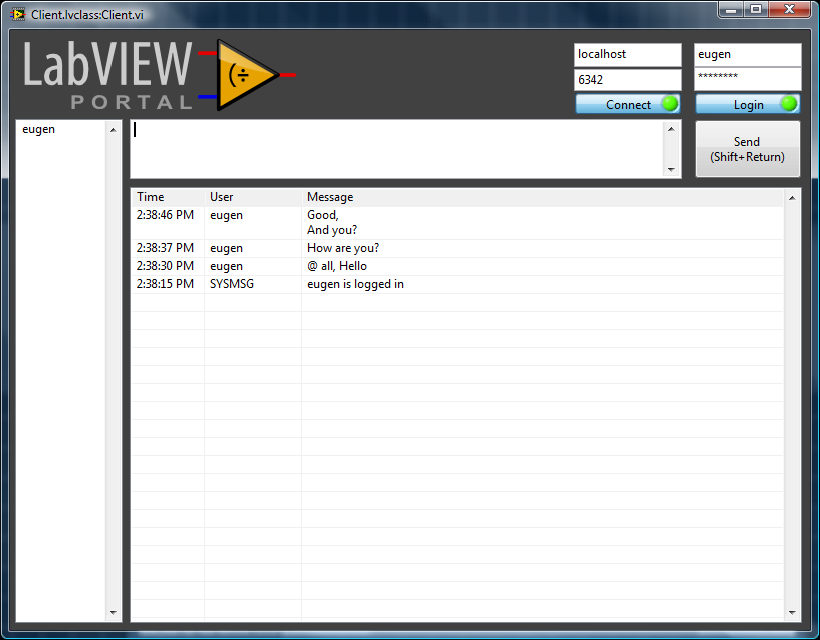Click the orange LabVIEW Portal triangle logo

[x=246, y=75]
